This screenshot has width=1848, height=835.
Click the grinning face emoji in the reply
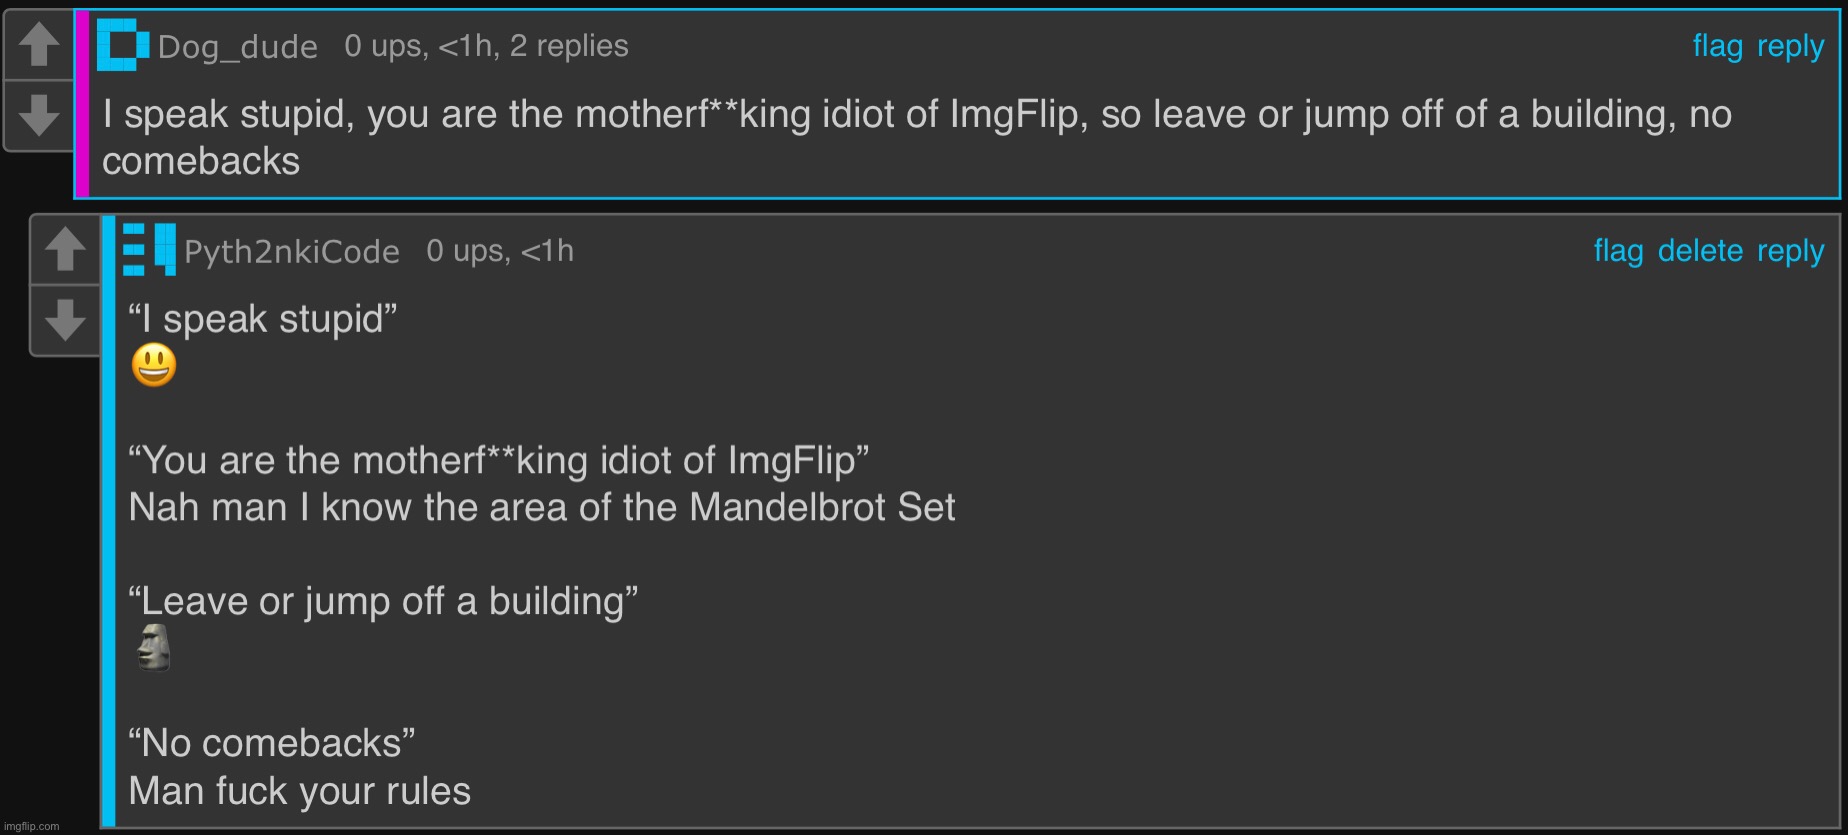152,363
